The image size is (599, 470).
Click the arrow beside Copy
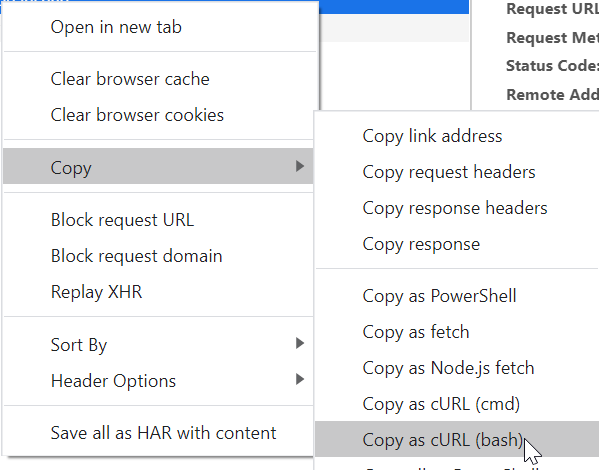click(x=300, y=166)
